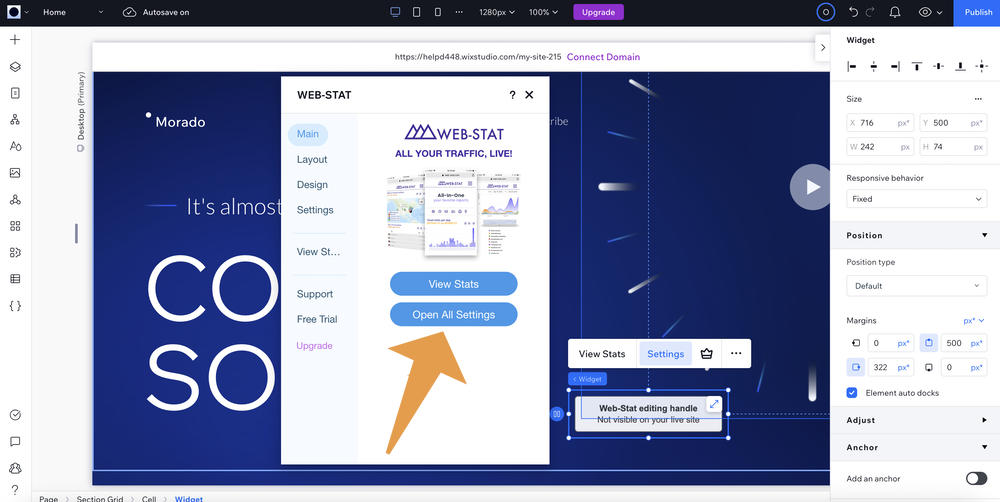
Task: Click the Help question mark in sidebar
Action: point(15,490)
